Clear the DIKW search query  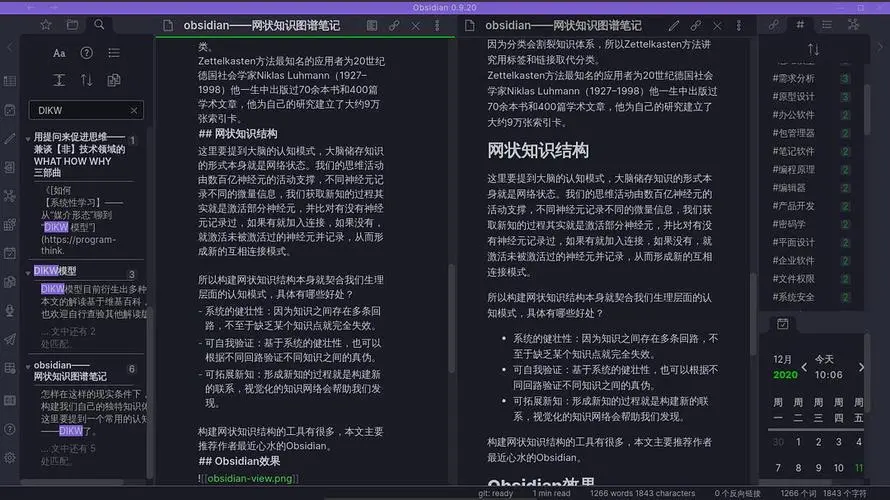pos(133,110)
